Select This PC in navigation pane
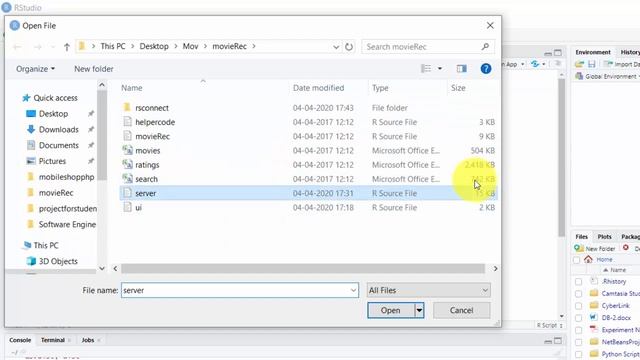This screenshot has width=640, height=360. [46, 245]
